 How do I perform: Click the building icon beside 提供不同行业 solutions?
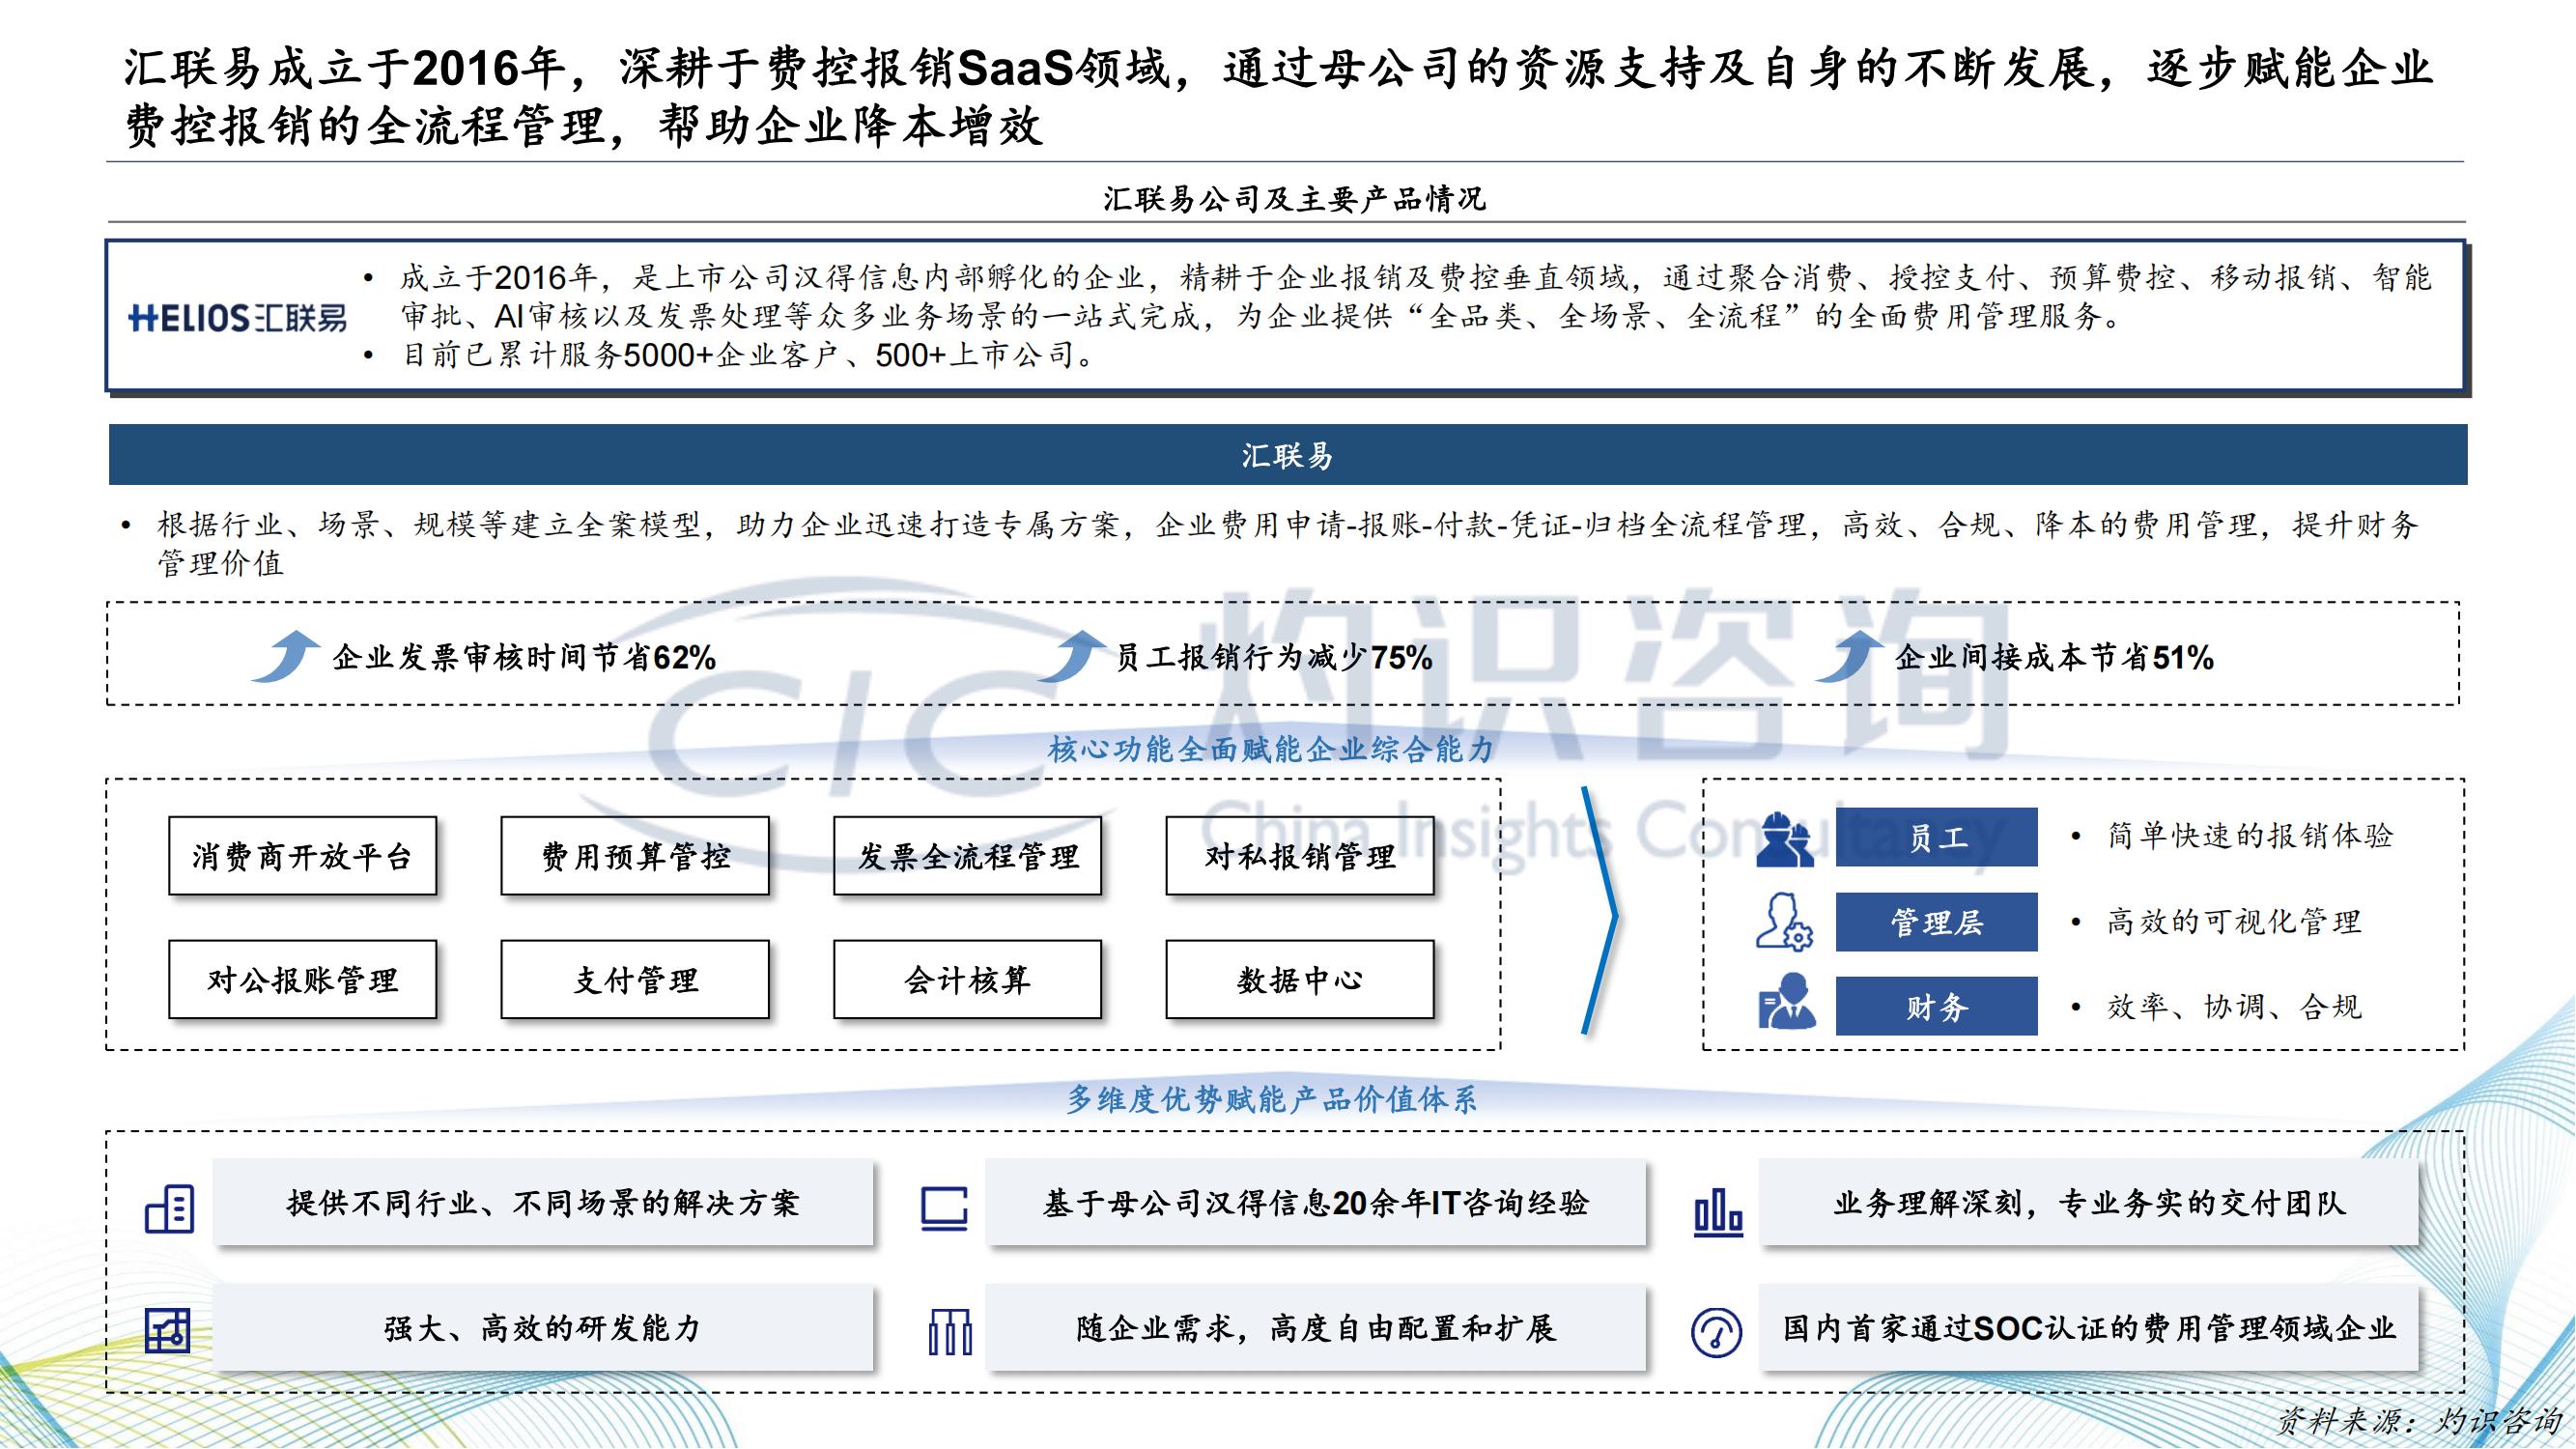[170, 1208]
